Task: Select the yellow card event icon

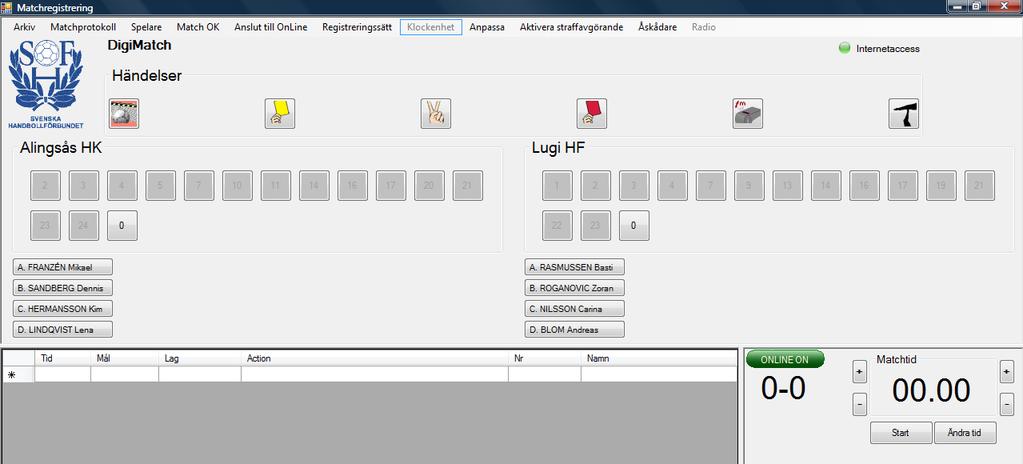Action: 279,114
